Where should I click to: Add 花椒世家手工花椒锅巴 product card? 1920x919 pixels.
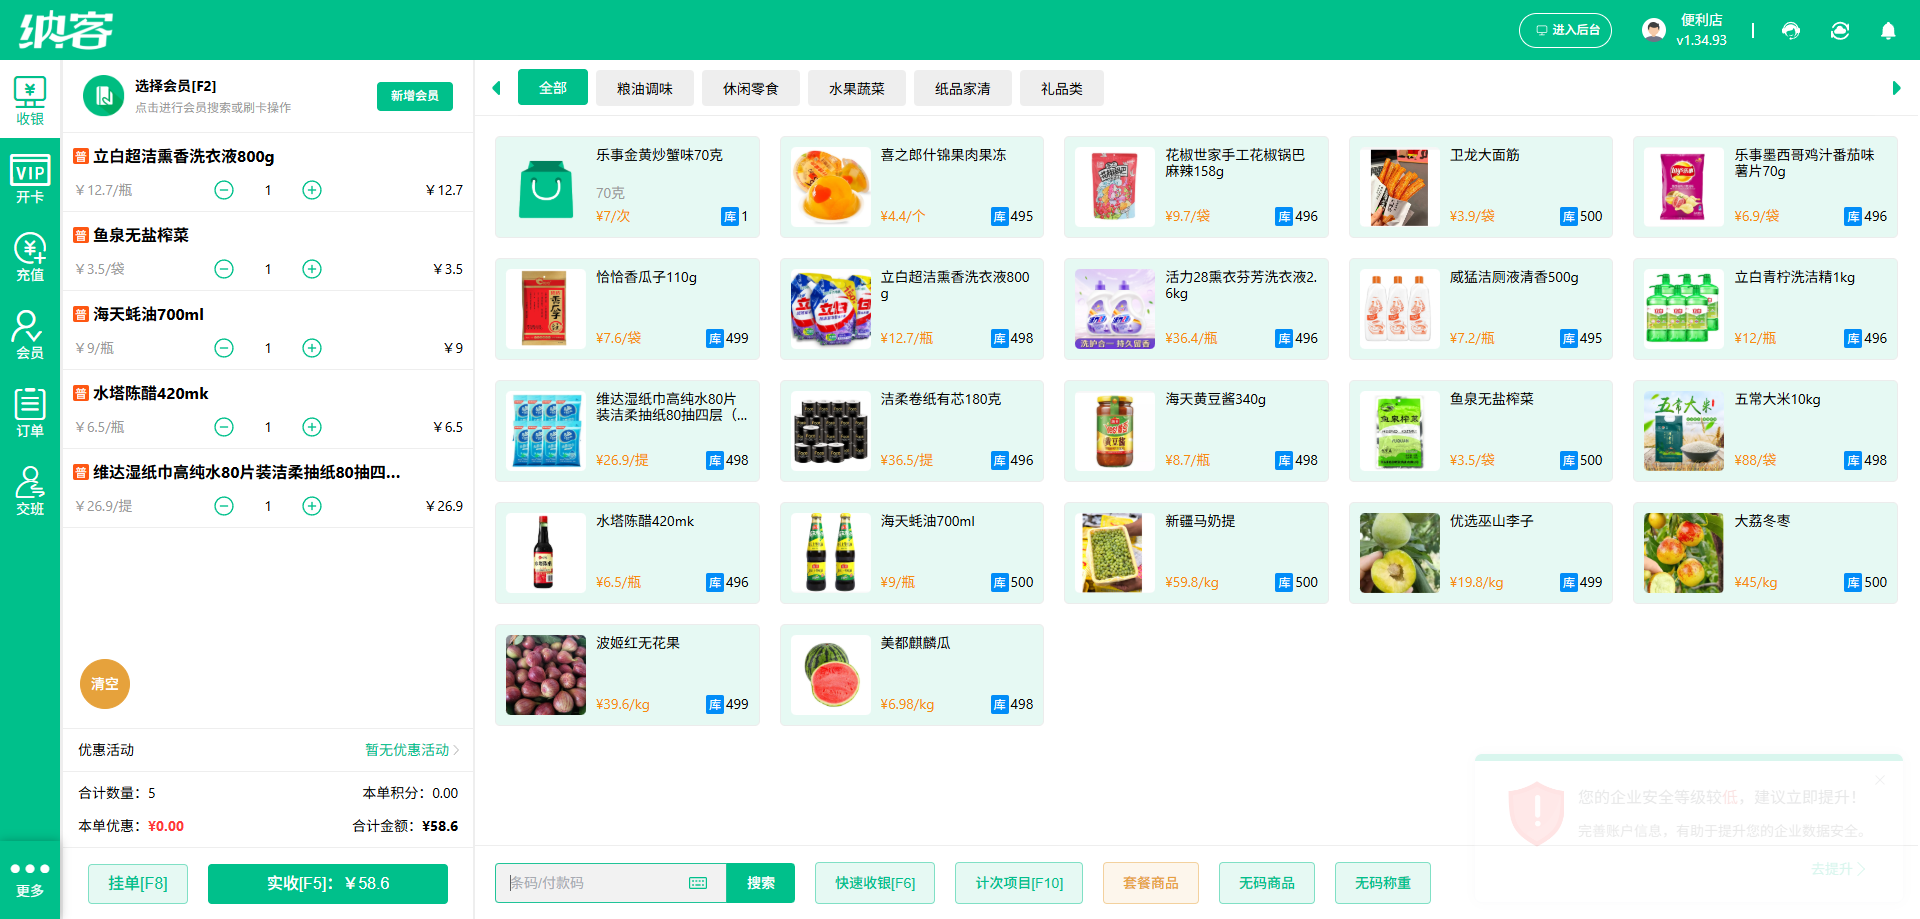[1196, 187]
